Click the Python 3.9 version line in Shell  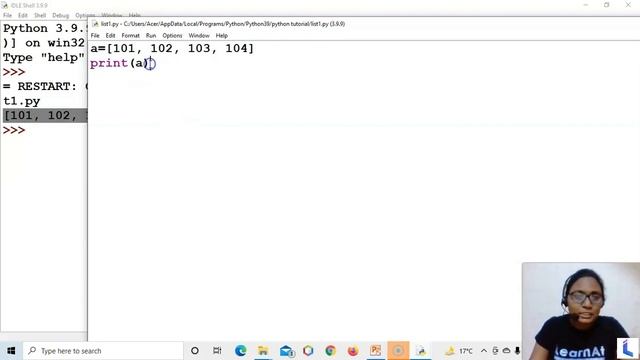click(x=45, y=28)
